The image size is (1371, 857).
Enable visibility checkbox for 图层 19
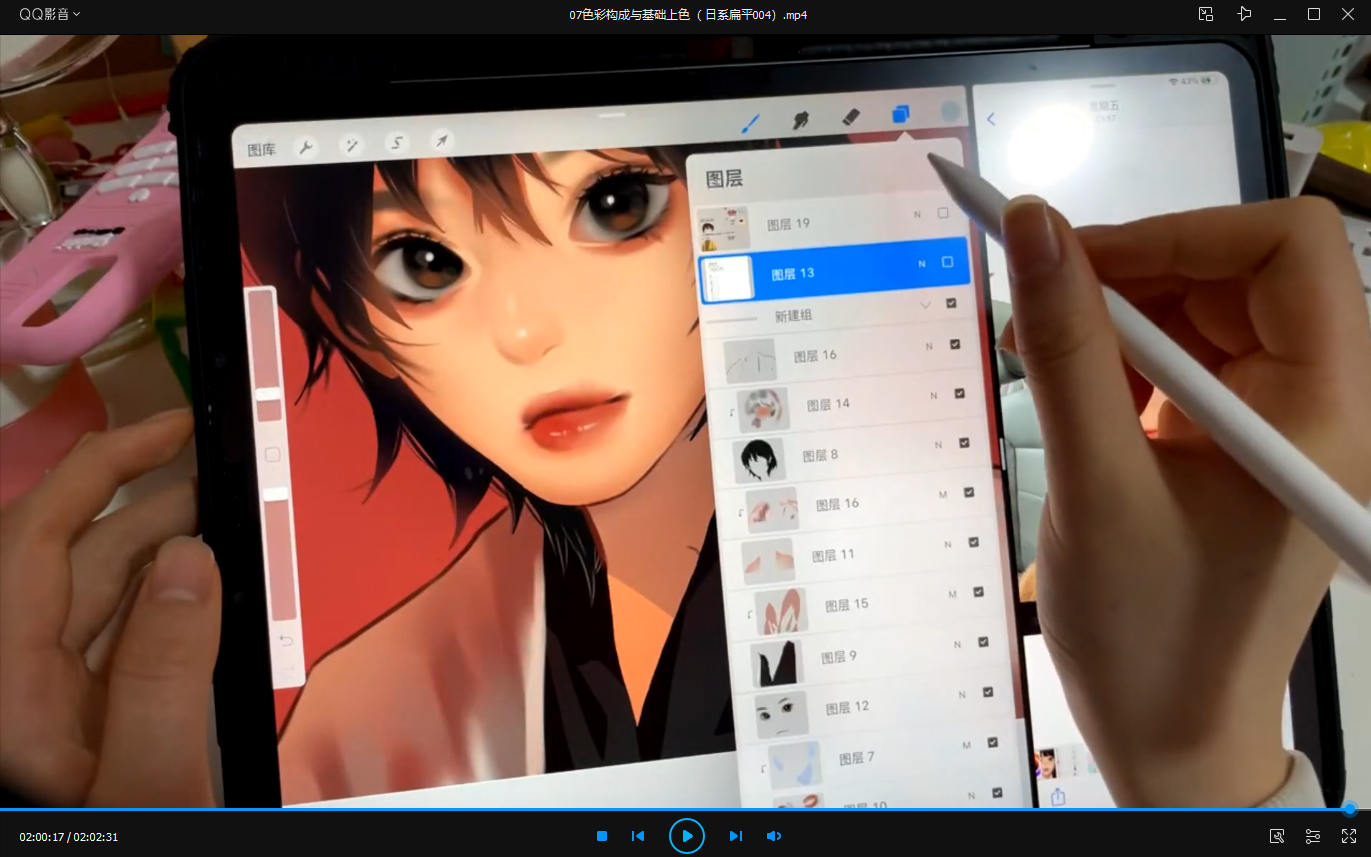[x=943, y=213]
